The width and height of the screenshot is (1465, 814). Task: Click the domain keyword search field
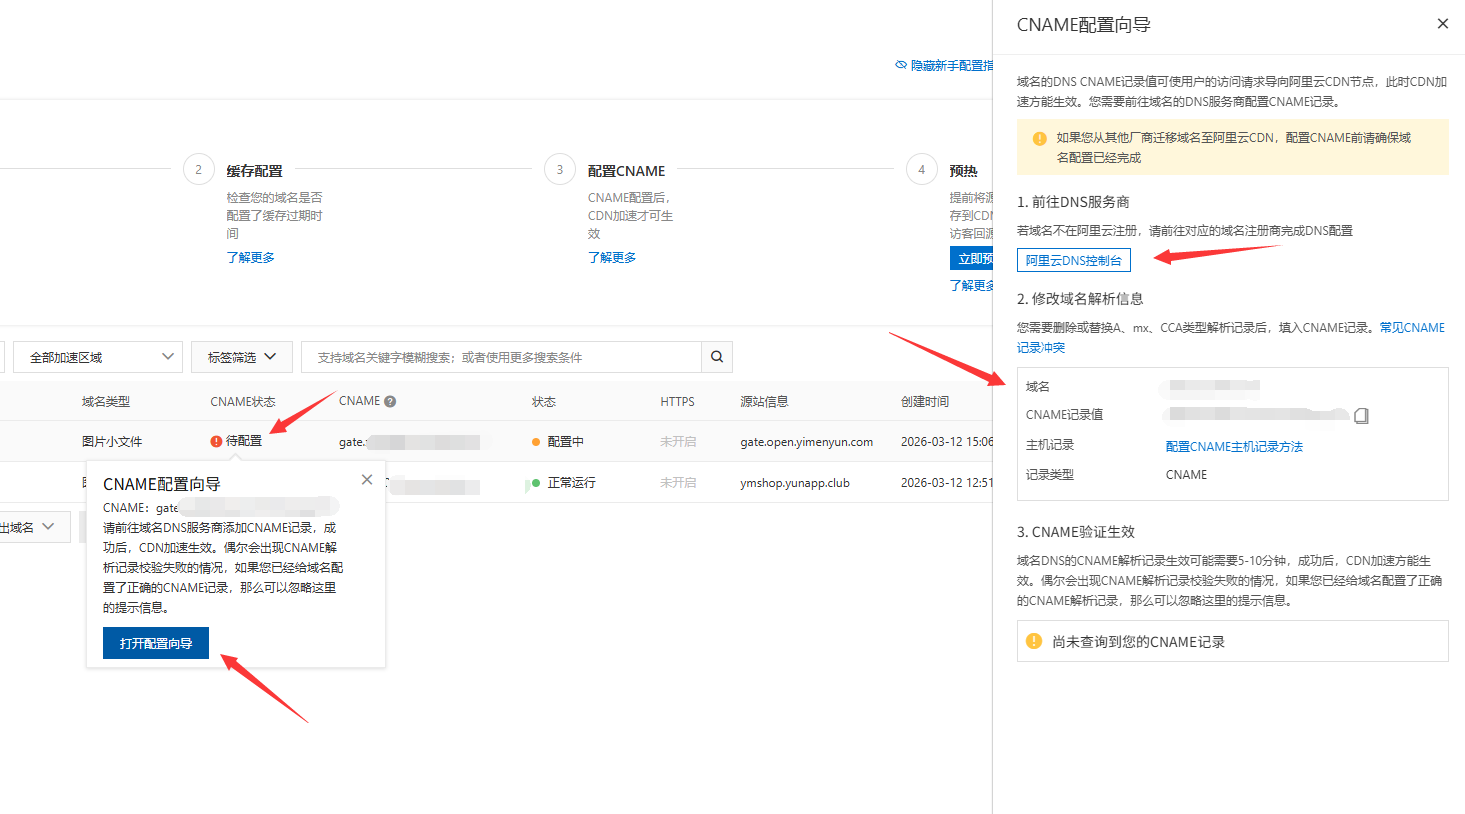500,357
